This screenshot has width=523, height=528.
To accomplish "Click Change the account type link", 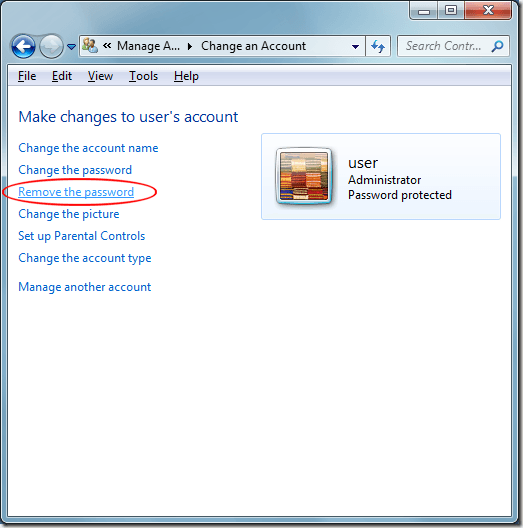I will click(85, 258).
